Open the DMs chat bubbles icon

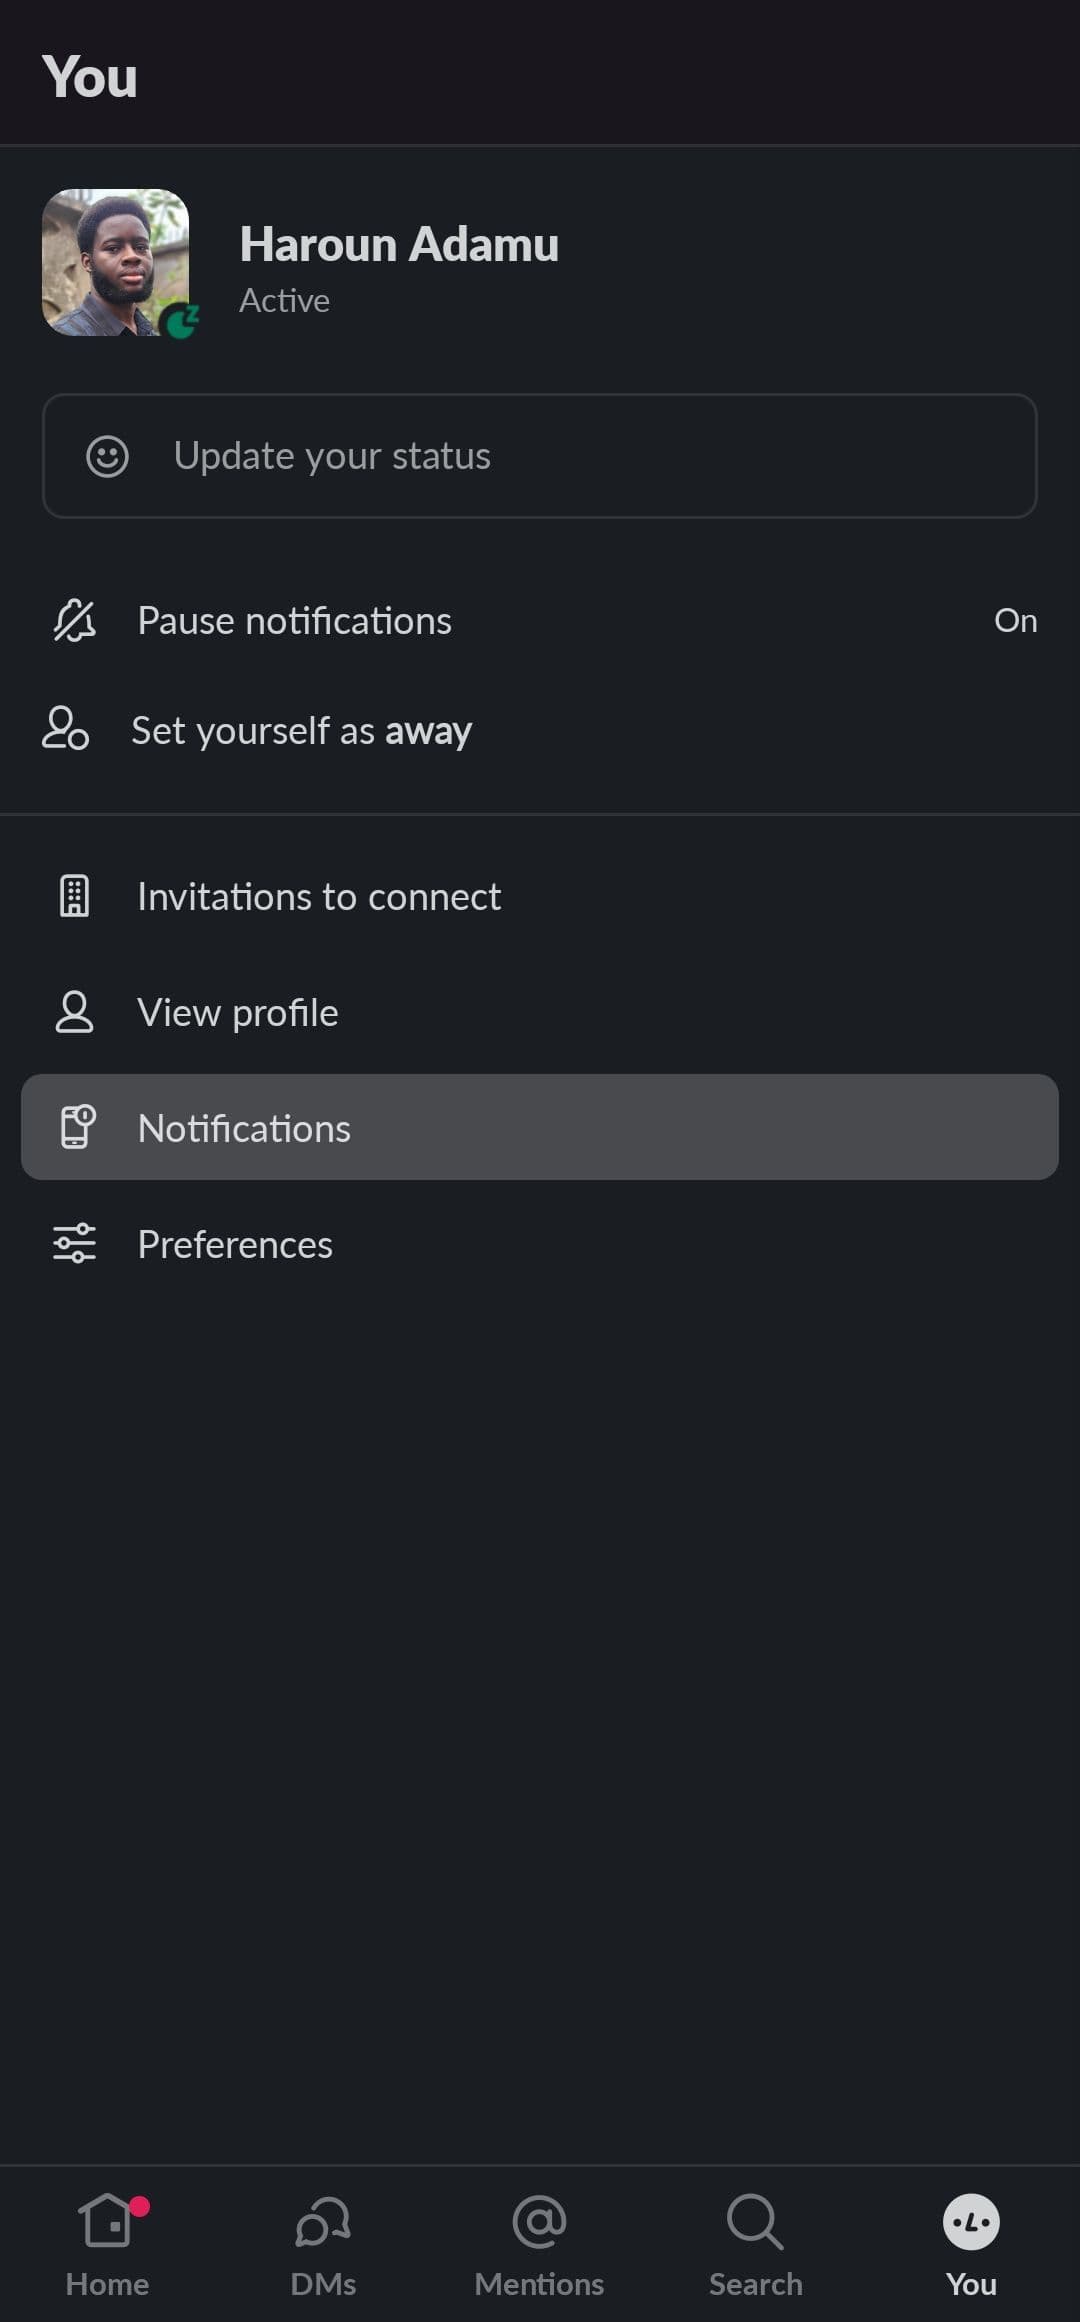(323, 2222)
